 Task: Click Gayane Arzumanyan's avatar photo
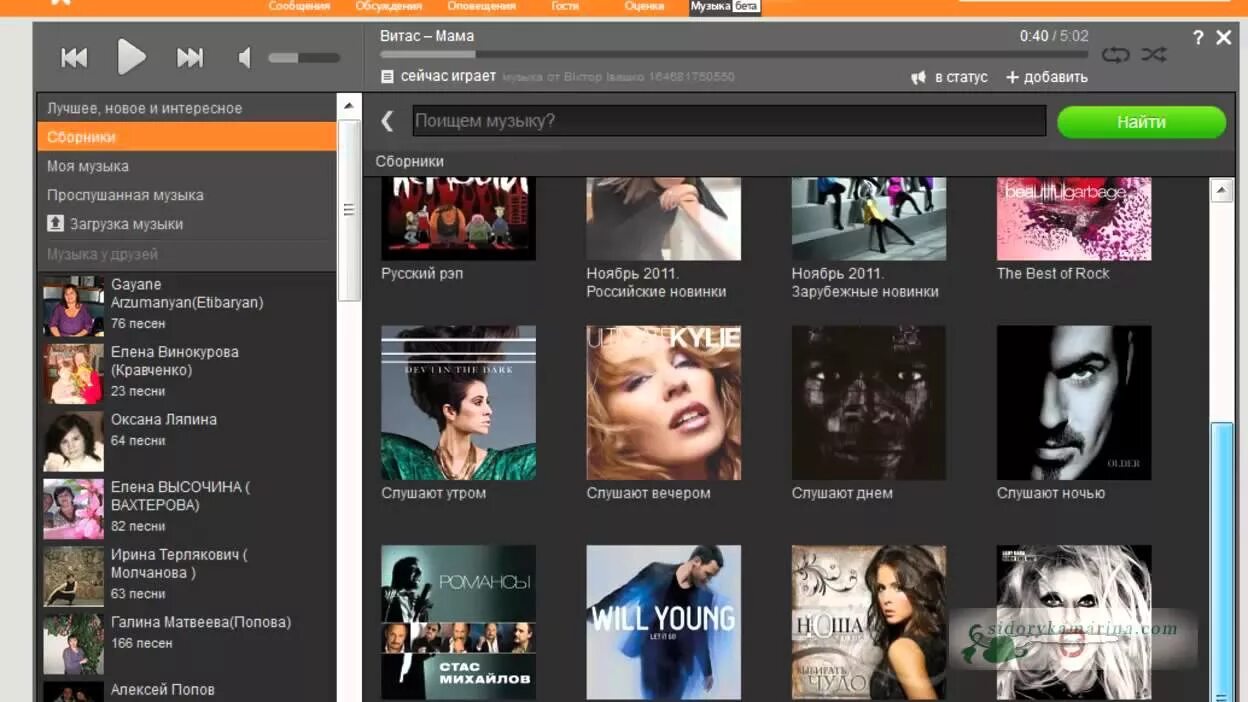73,306
